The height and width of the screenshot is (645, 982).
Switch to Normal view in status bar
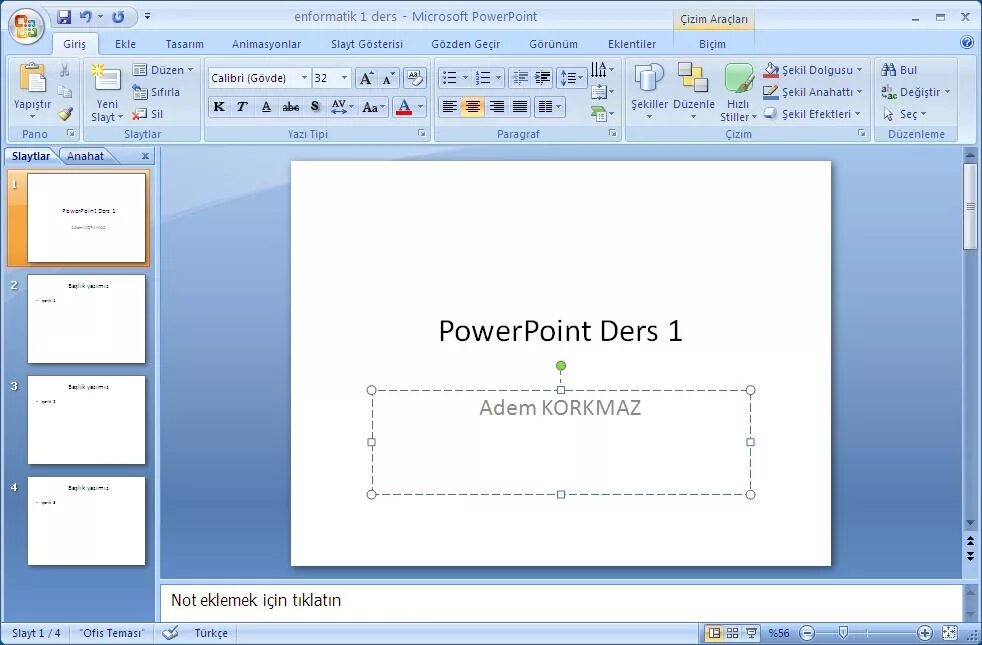click(x=713, y=633)
